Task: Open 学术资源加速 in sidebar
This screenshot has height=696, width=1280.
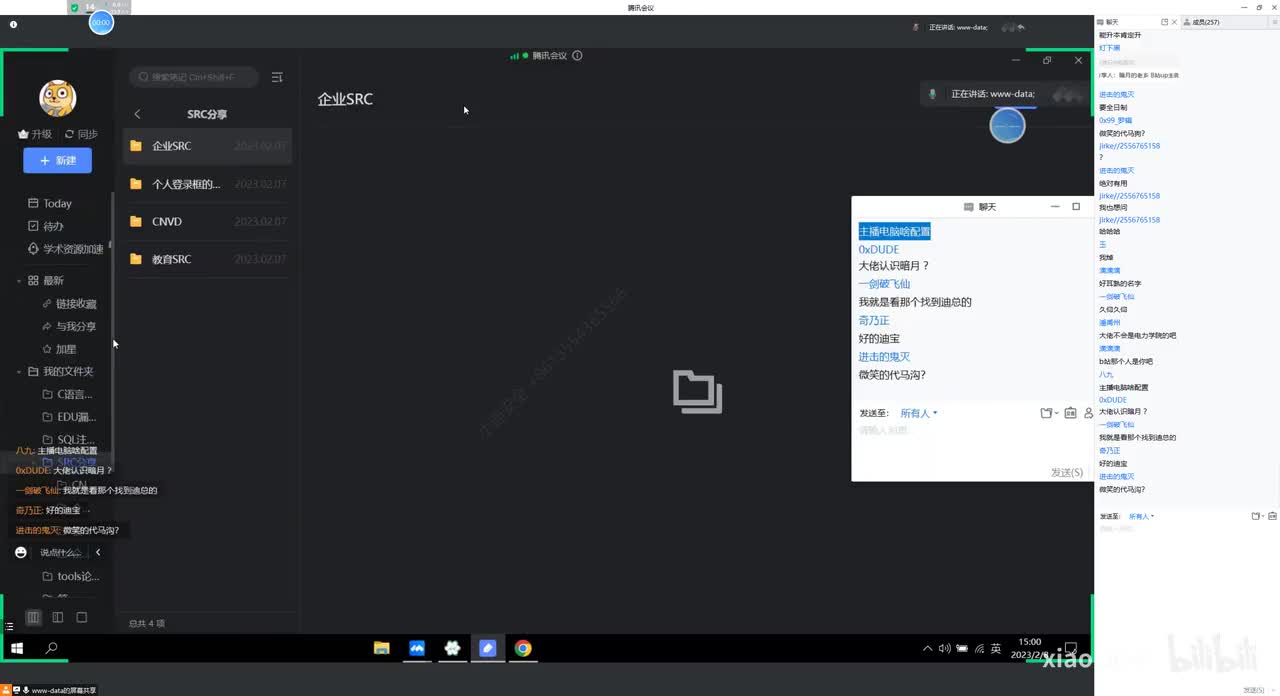Action: click(66, 249)
